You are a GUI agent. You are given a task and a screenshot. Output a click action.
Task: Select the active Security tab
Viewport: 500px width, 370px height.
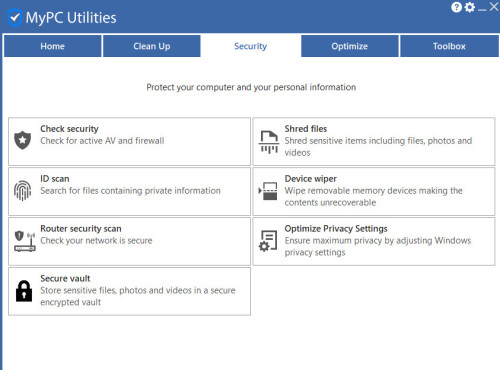[x=251, y=46]
